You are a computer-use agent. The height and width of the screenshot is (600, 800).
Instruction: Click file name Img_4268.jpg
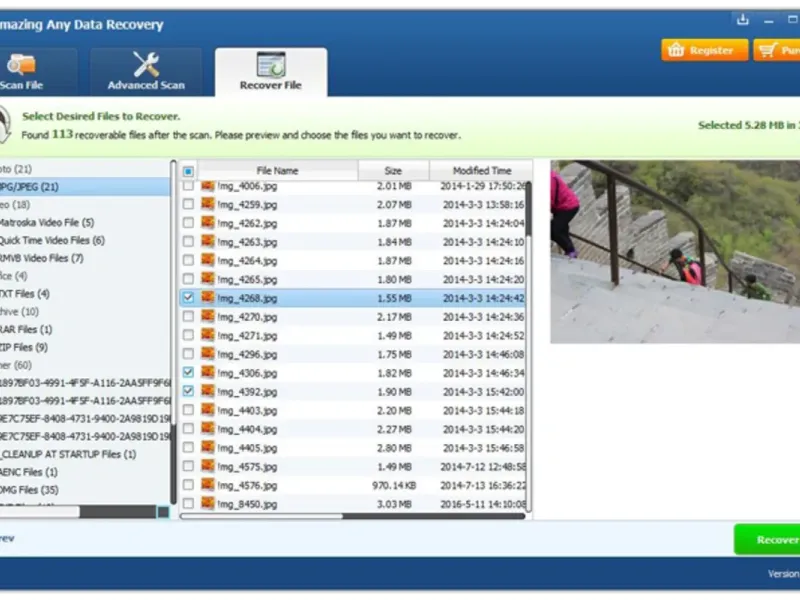pos(247,298)
